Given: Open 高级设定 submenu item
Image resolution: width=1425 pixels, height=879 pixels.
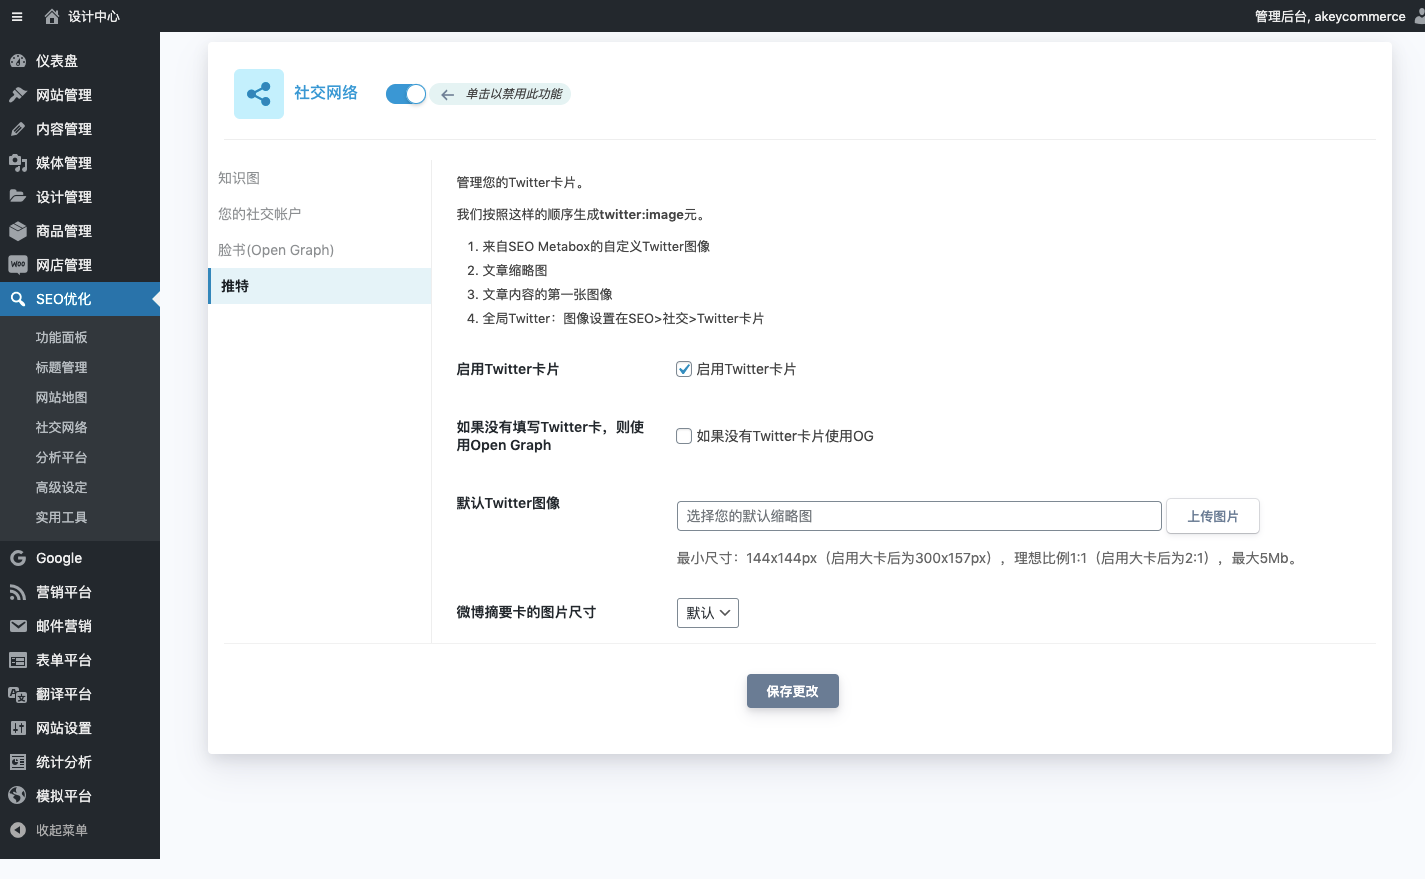Looking at the screenshot, I should pyautogui.click(x=62, y=487).
